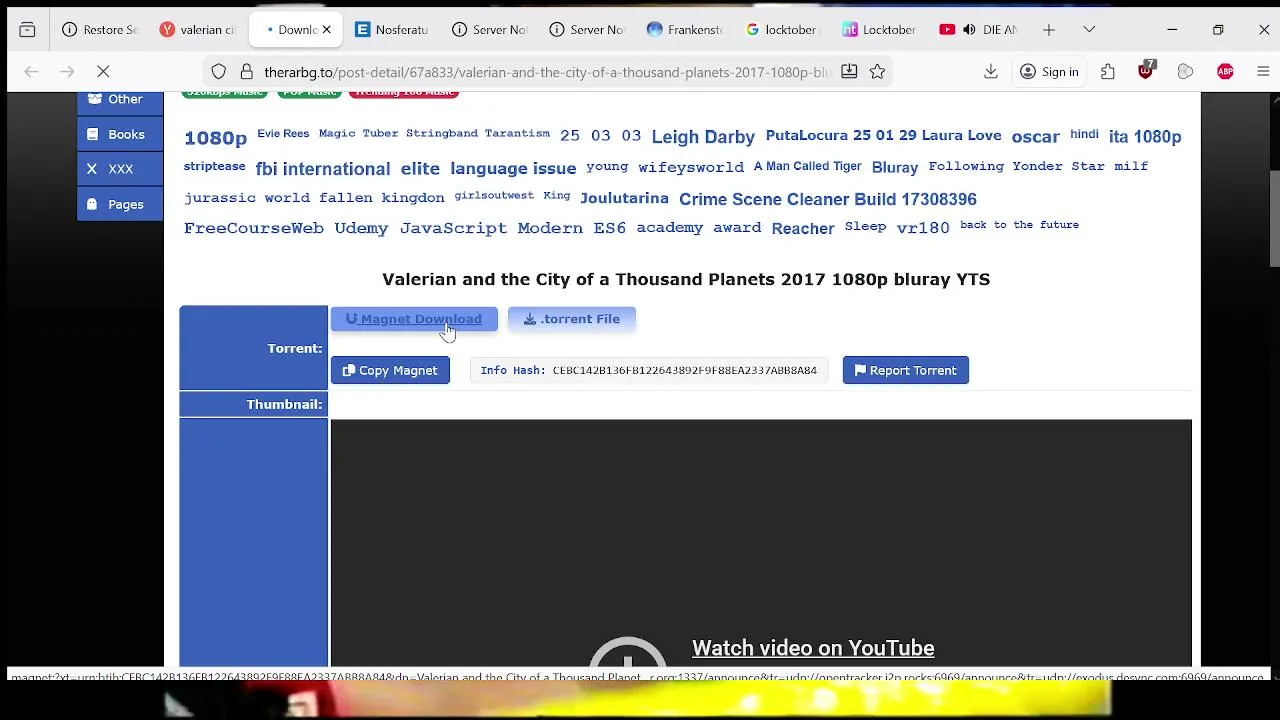This screenshot has height=720, width=1280.
Task: Click the grey extension icon left of ABP
Action: tap(1185, 72)
